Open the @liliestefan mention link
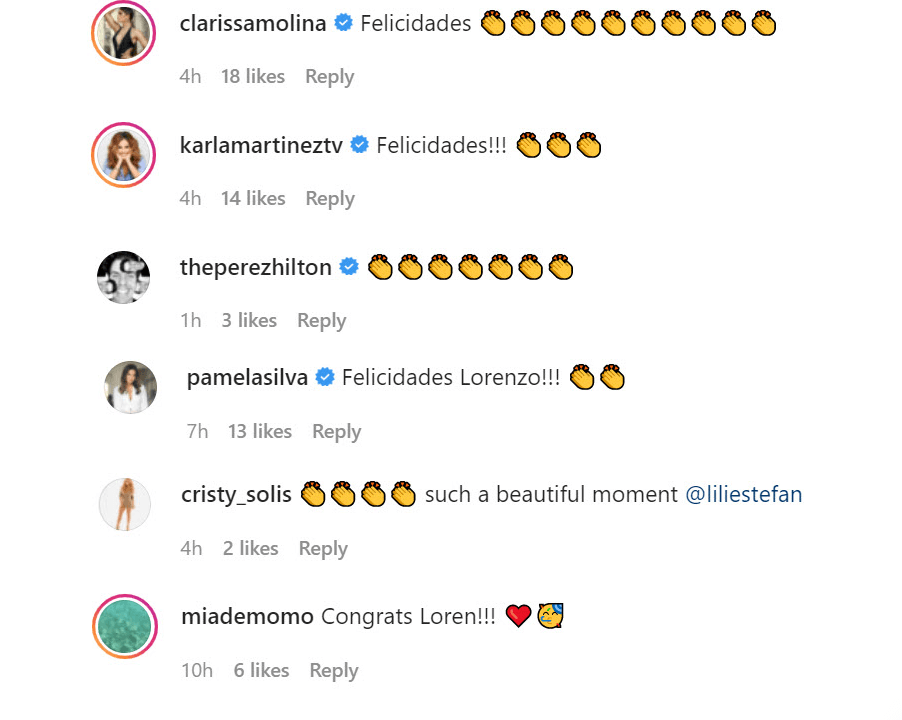 744,494
